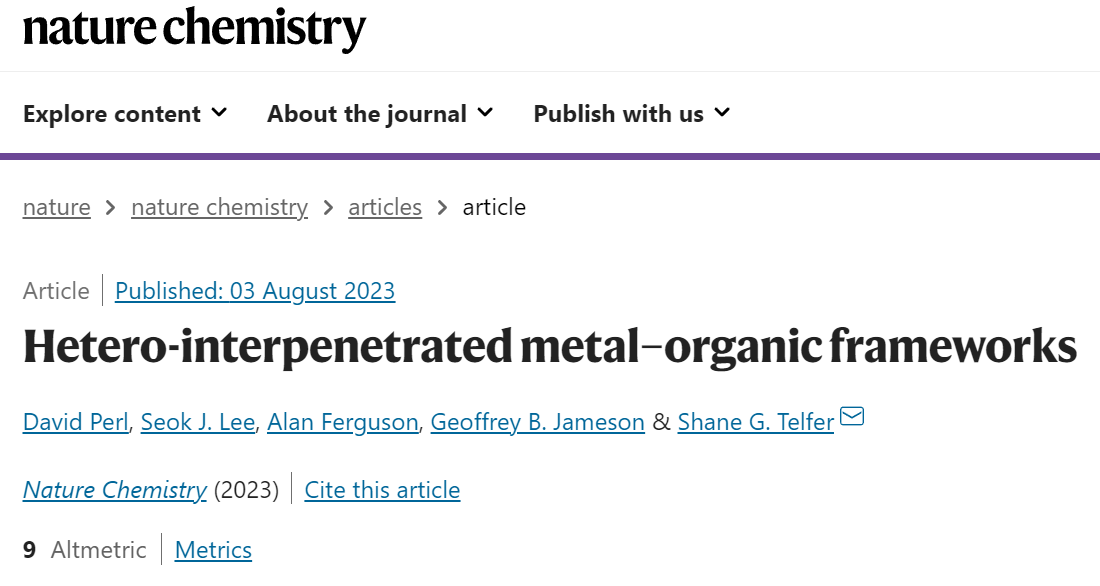Expand the Publish with us chevron
The width and height of the screenshot is (1100, 586).
click(722, 112)
